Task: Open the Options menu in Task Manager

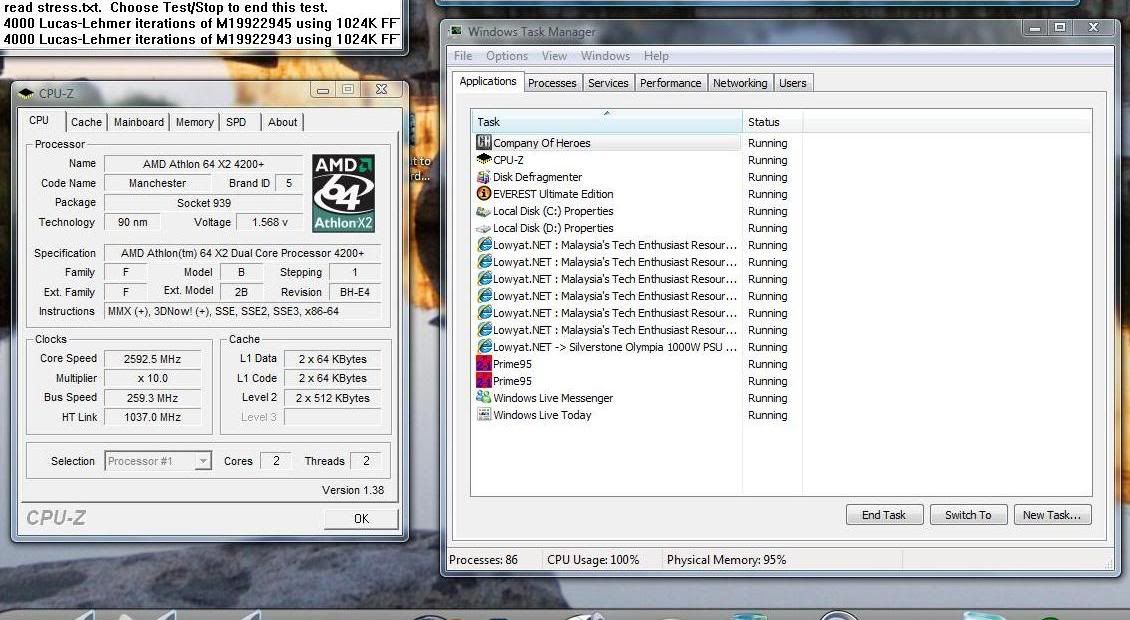Action: click(507, 56)
